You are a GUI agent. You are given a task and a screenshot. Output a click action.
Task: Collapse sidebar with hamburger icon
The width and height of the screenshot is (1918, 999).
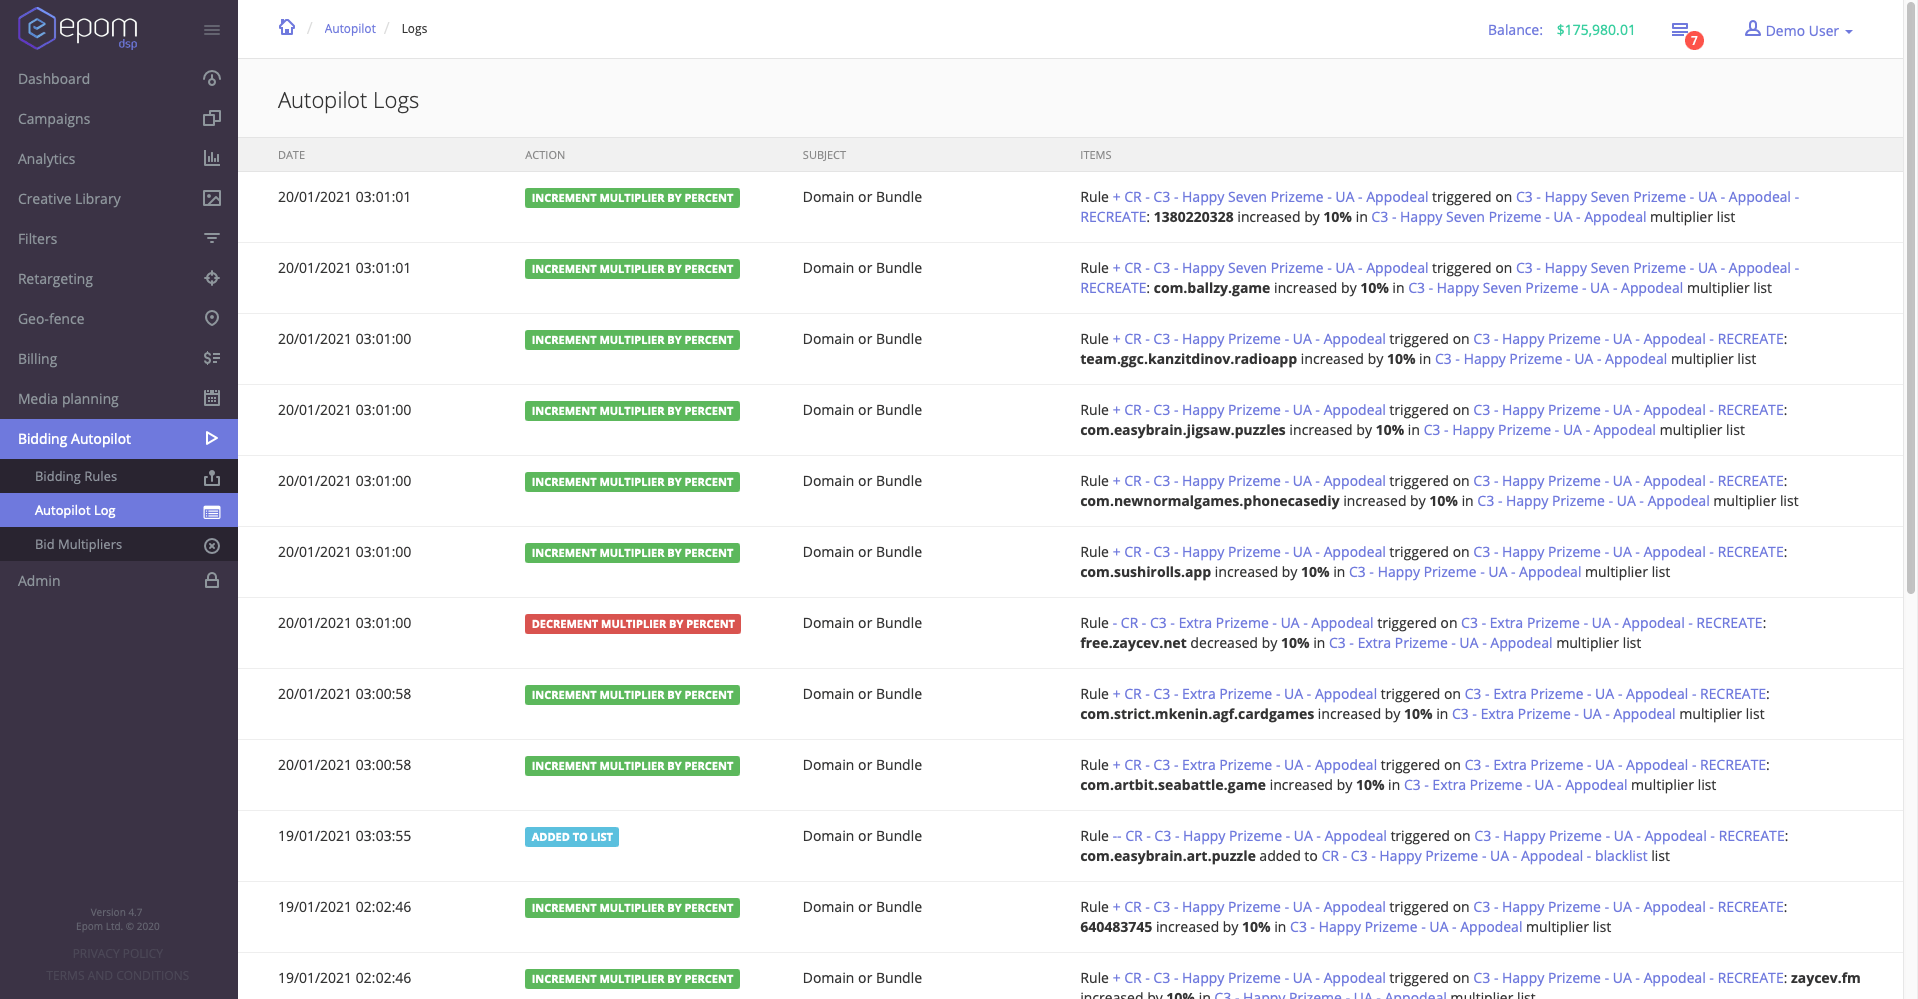point(212,30)
